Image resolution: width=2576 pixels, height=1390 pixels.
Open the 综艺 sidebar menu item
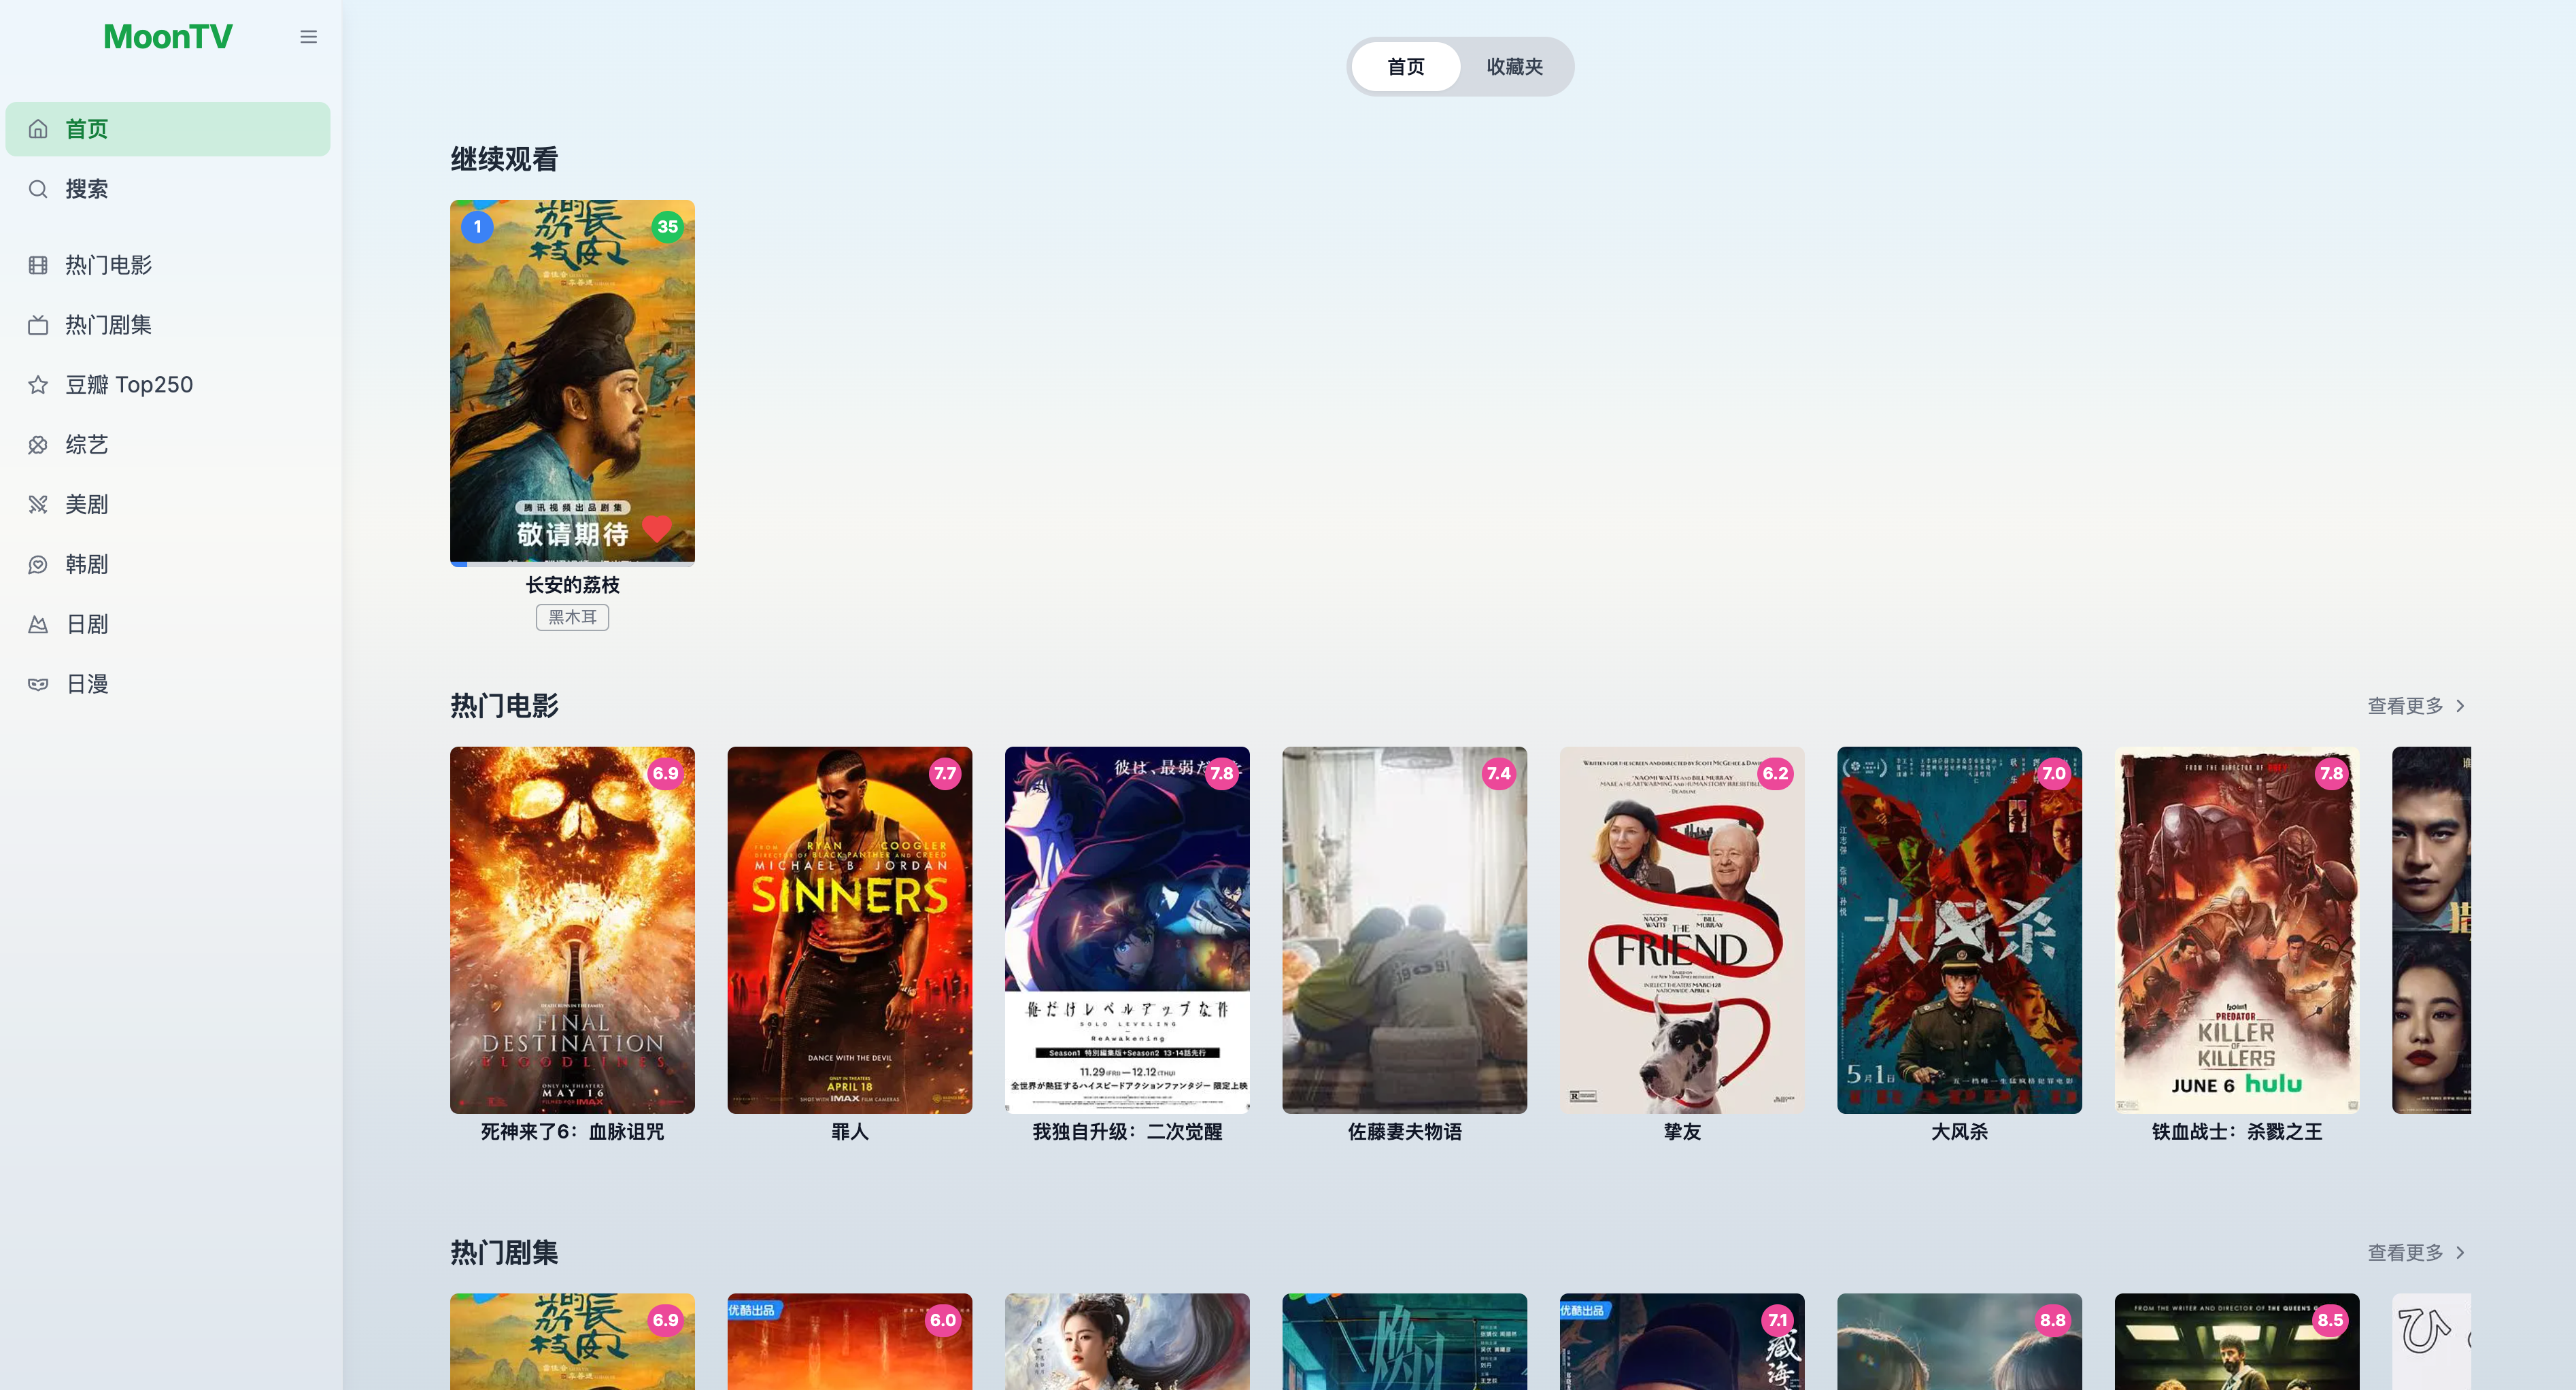click(87, 445)
